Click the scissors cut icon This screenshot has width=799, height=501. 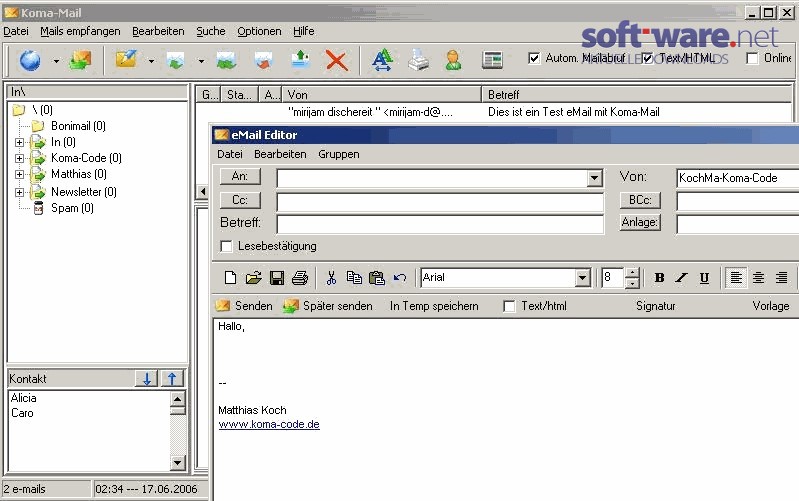pos(331,278)
